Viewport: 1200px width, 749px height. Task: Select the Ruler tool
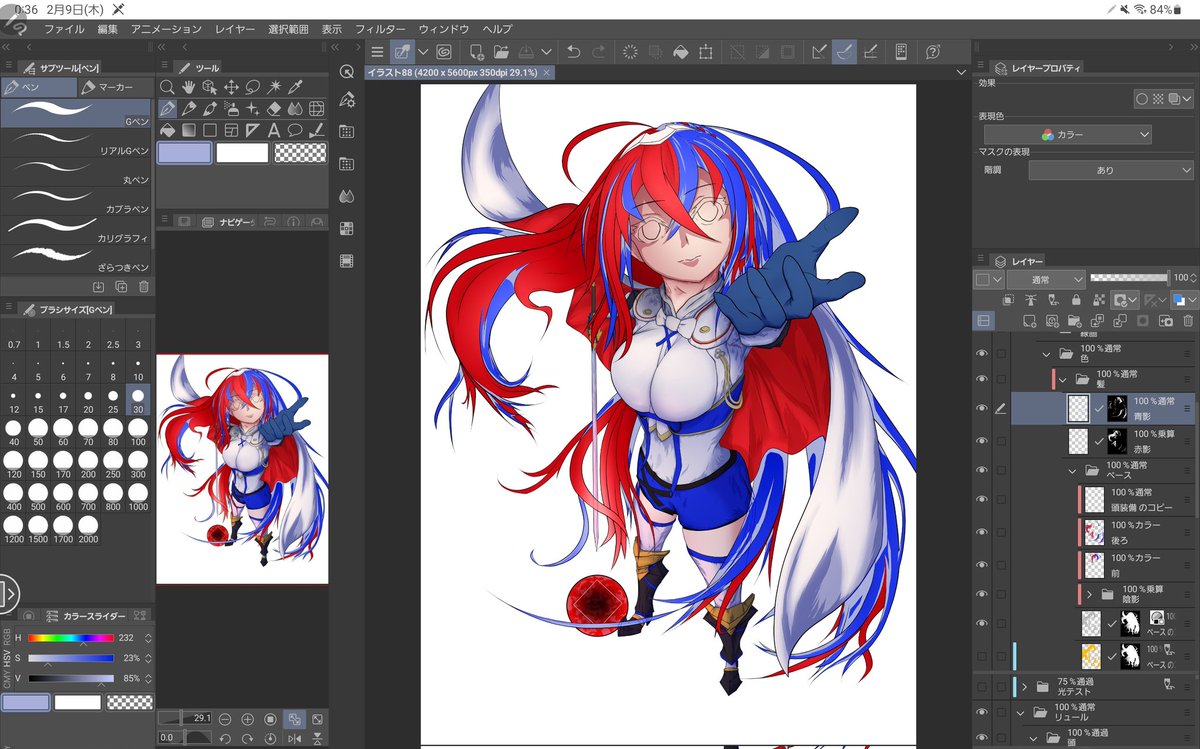pyautogui.click(x=253, y=130)
